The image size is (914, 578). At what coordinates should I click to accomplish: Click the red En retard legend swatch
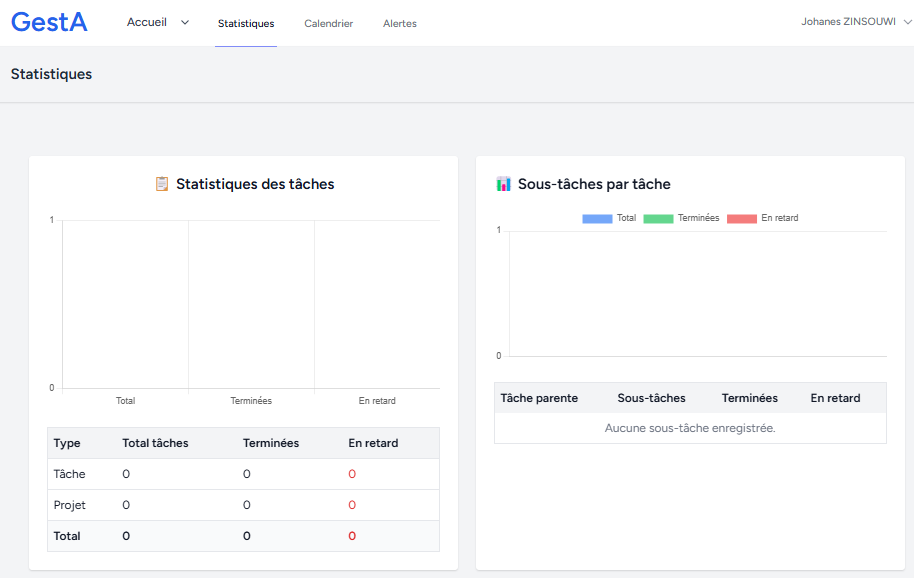(x=741, y=218)
